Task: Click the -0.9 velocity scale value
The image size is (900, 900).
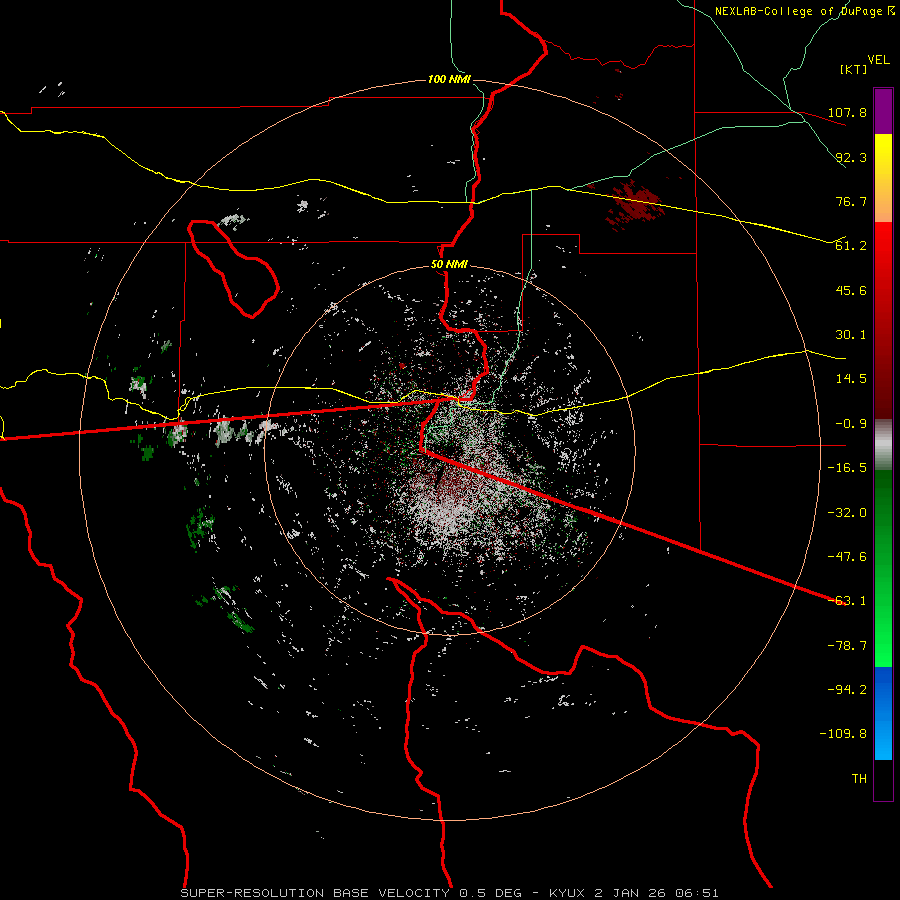Action: (x=851, y=424)
